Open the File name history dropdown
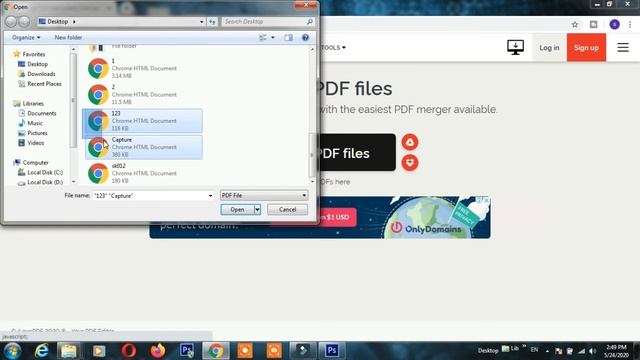Screen dimensions: 640x360 [211, 196]
